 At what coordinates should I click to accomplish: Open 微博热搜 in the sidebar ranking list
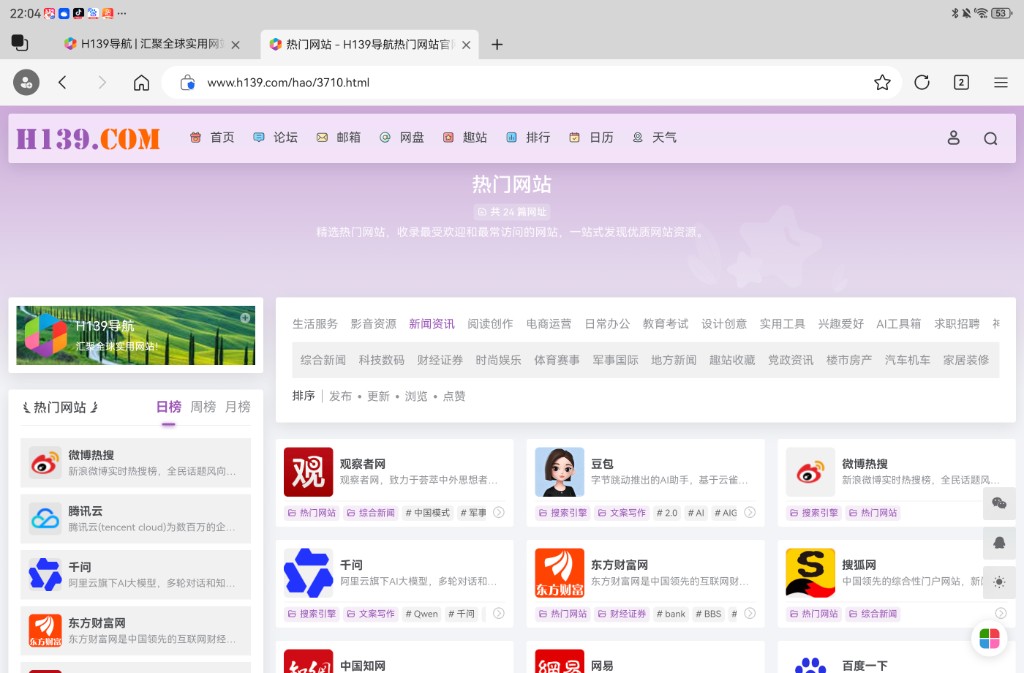coord(136,463)
